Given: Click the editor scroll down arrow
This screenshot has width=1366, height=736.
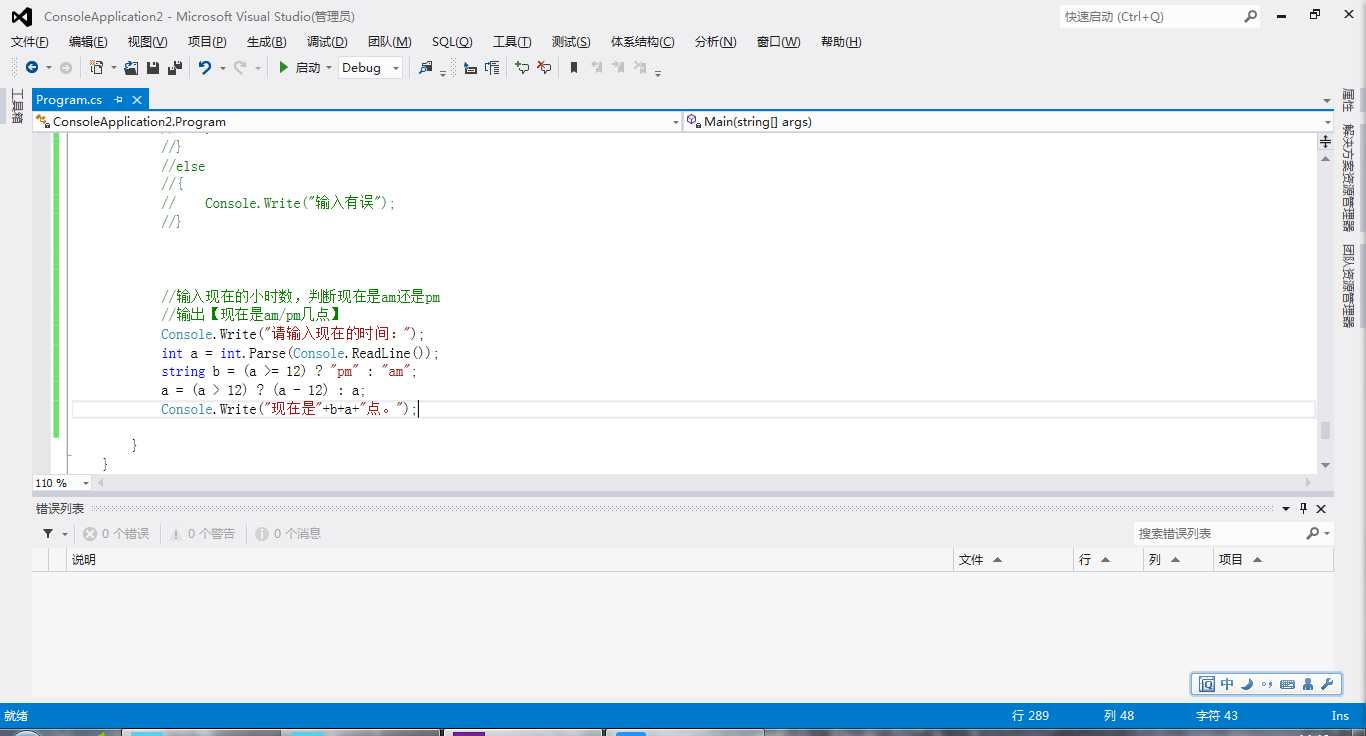Looking at the screenshot, I should pos(1326,465).
